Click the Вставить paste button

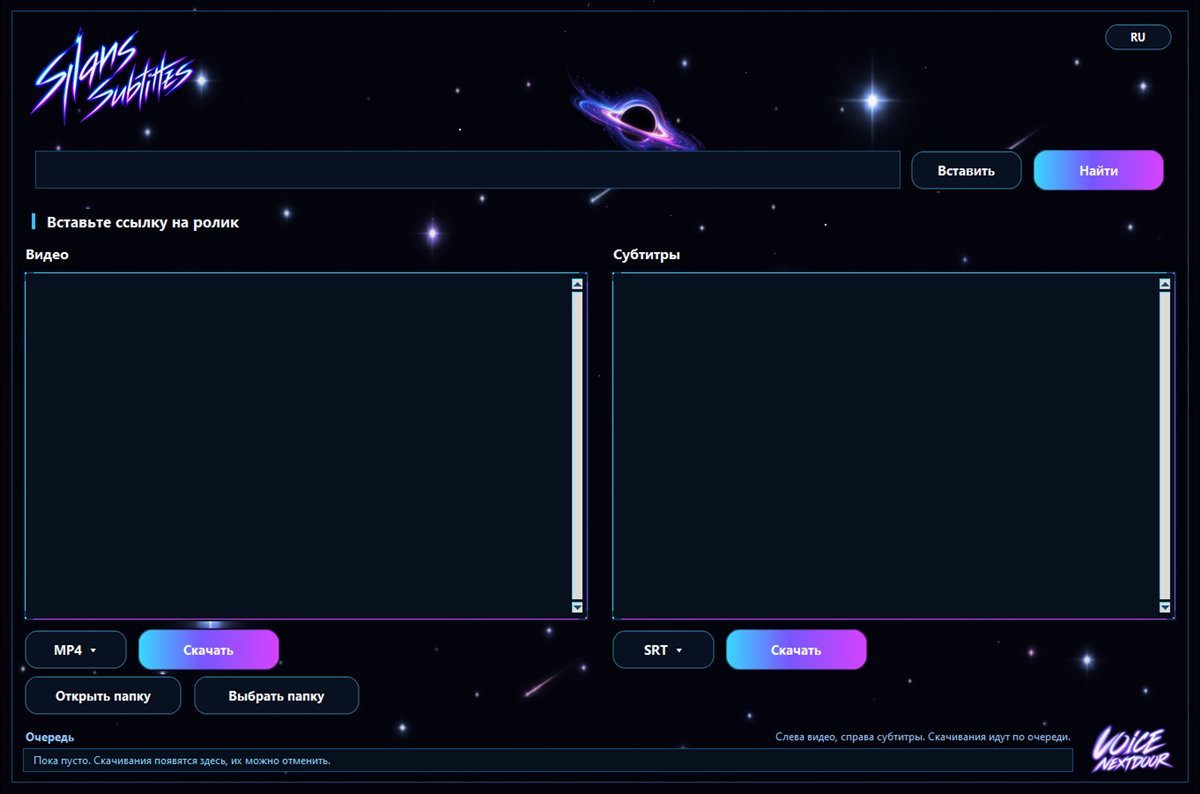[966, 170]
